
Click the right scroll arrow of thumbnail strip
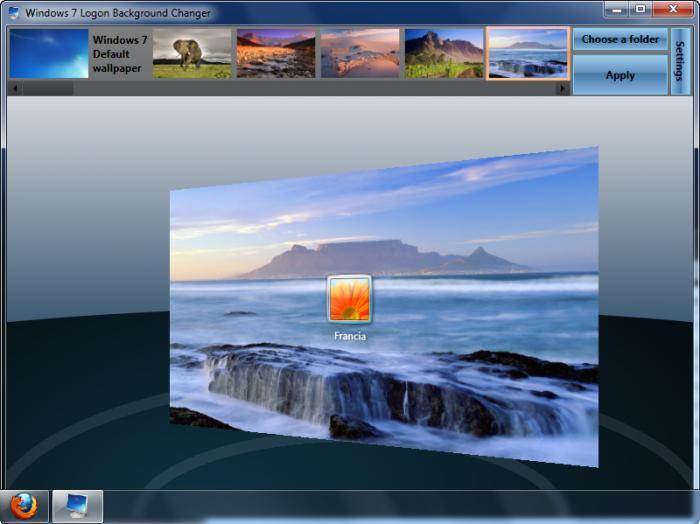562,88
